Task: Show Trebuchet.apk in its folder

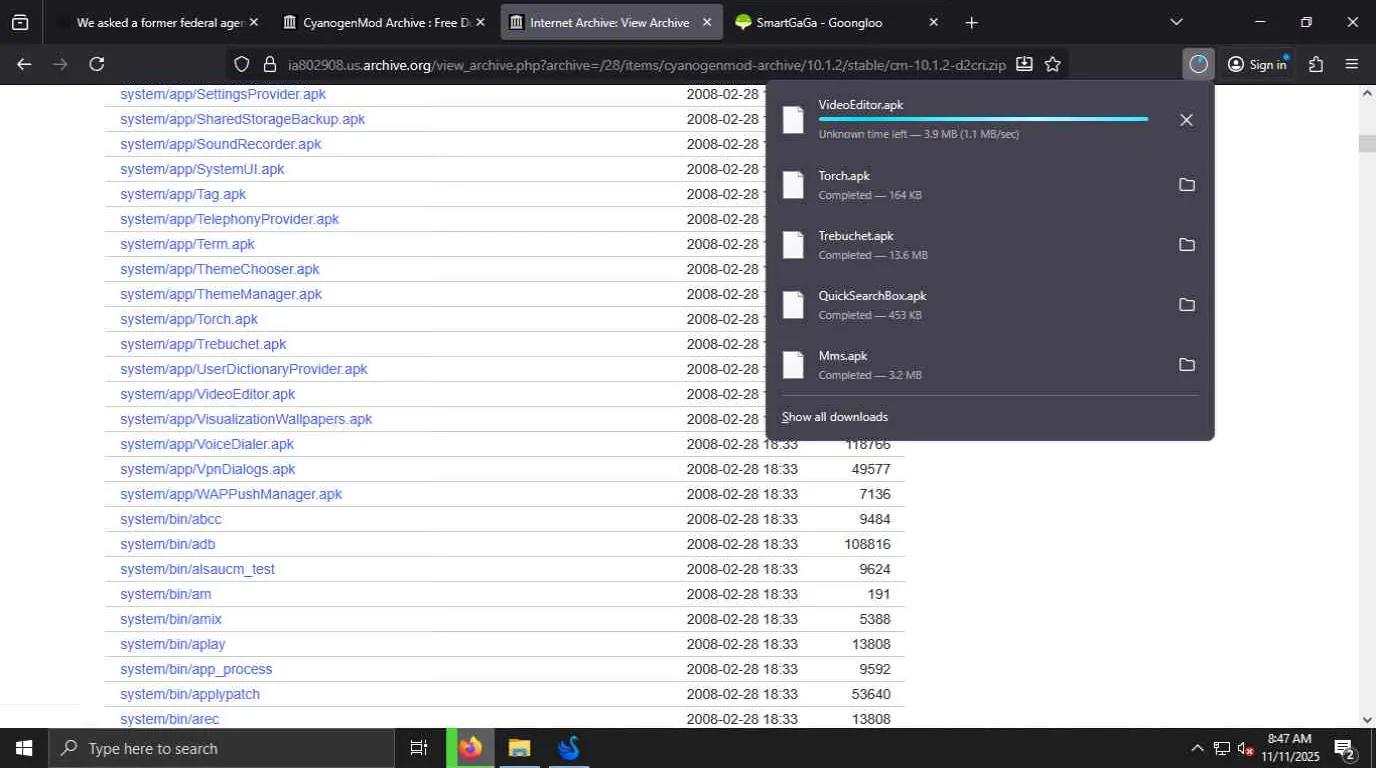Action: point(1186,245)
